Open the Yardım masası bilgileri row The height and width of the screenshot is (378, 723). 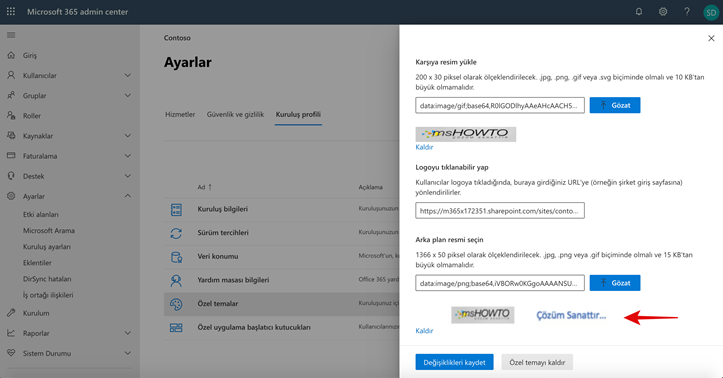click(x=281, y=280)
